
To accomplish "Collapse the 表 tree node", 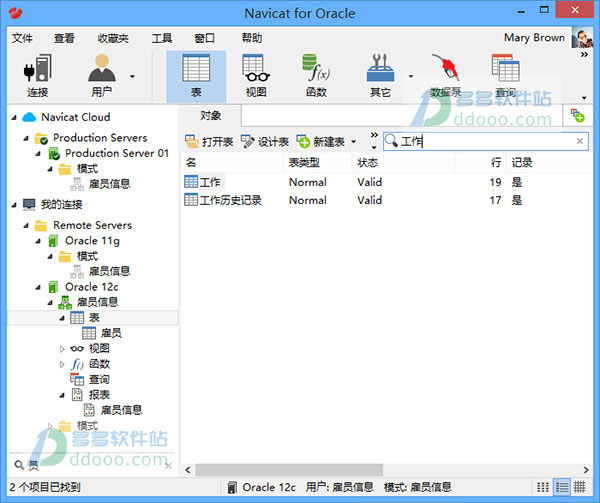I will click(x=62, y=318).
